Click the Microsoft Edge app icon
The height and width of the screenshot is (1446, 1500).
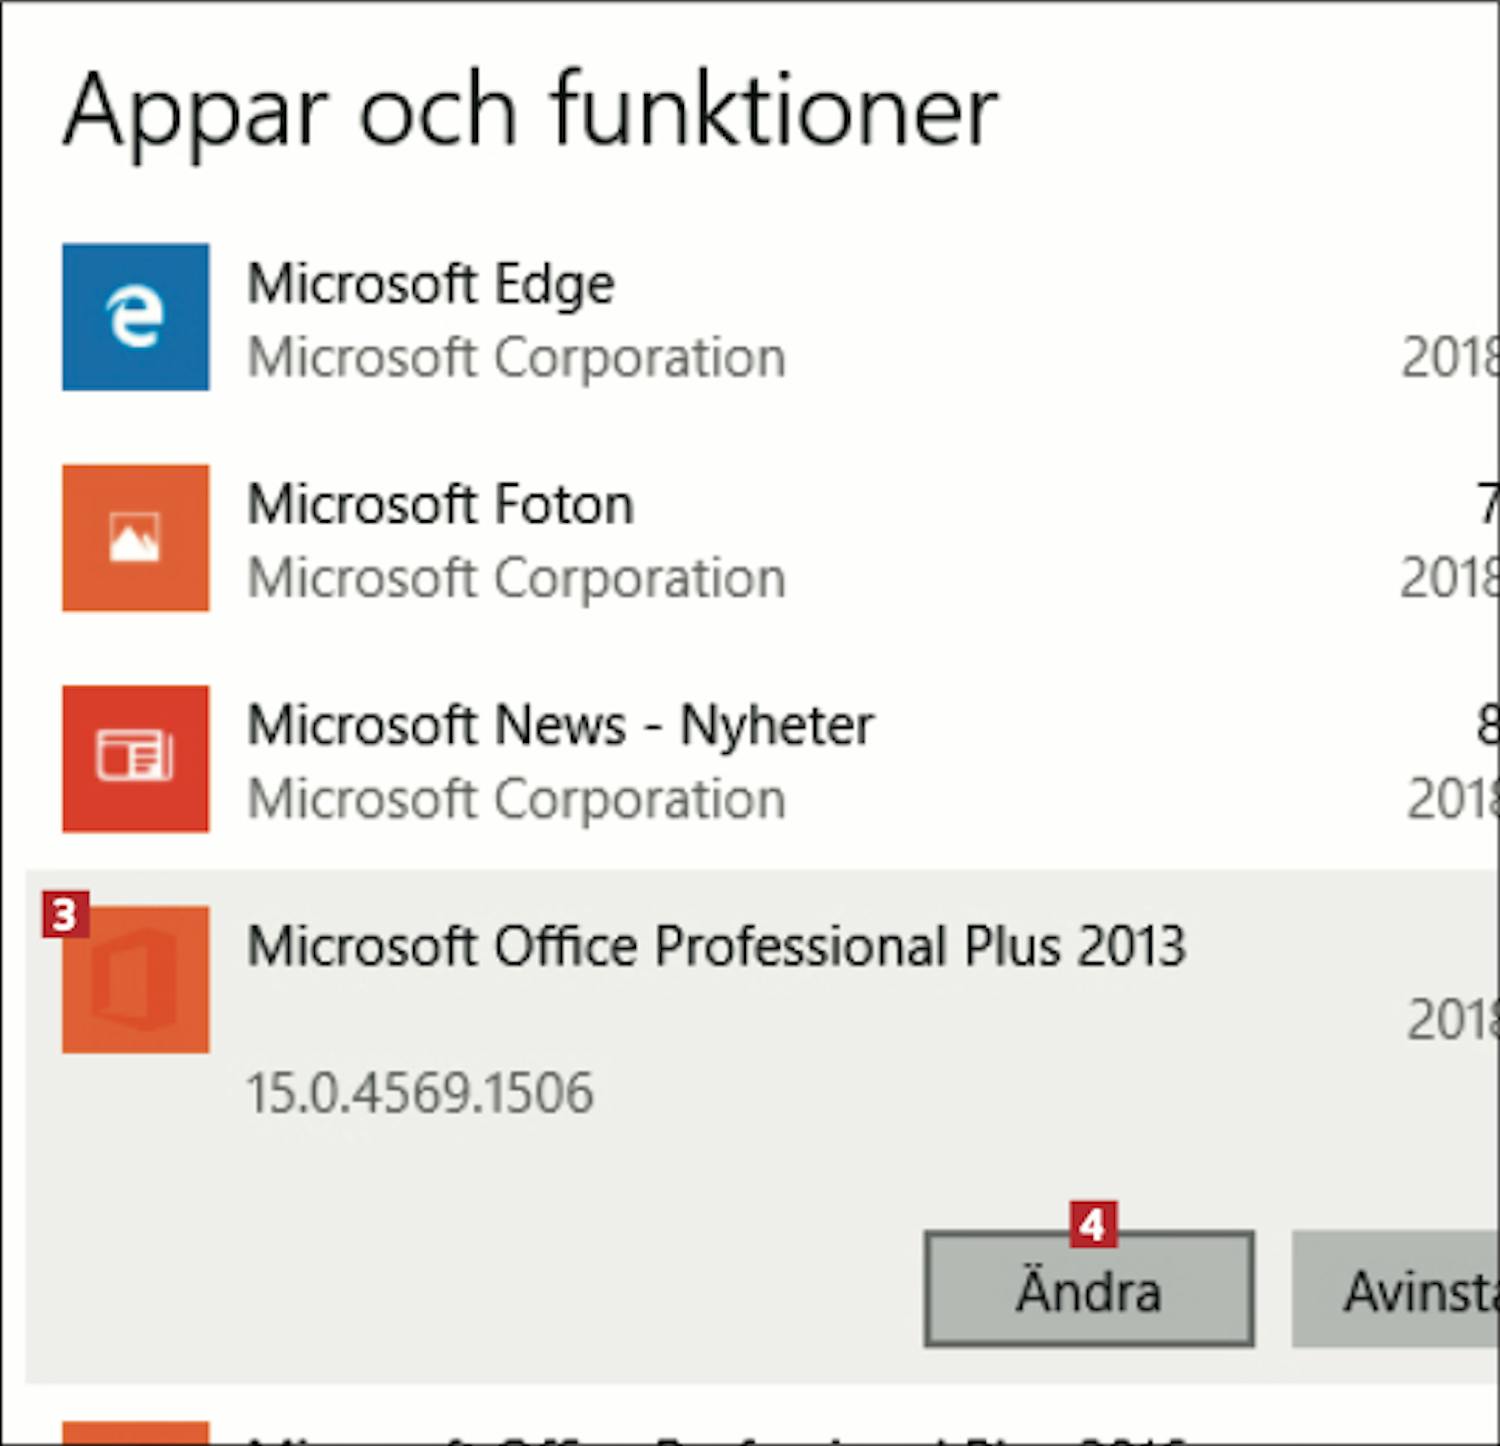(x=136, y=317)
